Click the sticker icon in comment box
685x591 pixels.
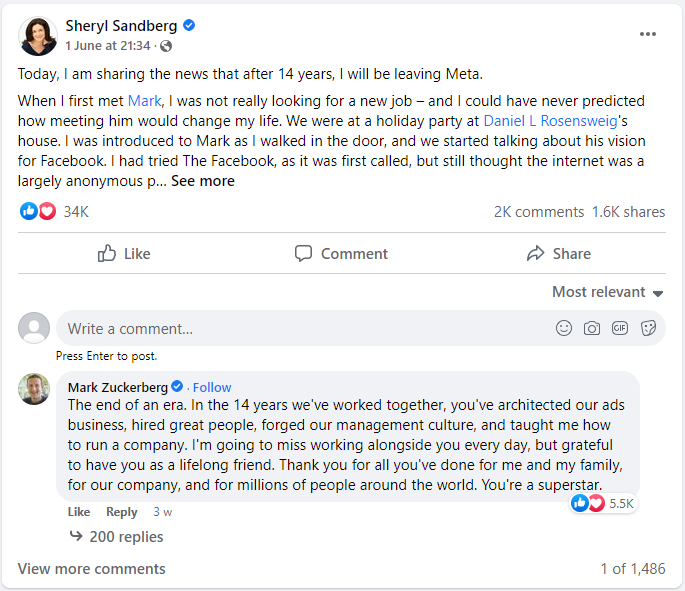click(x=648, y=328)
